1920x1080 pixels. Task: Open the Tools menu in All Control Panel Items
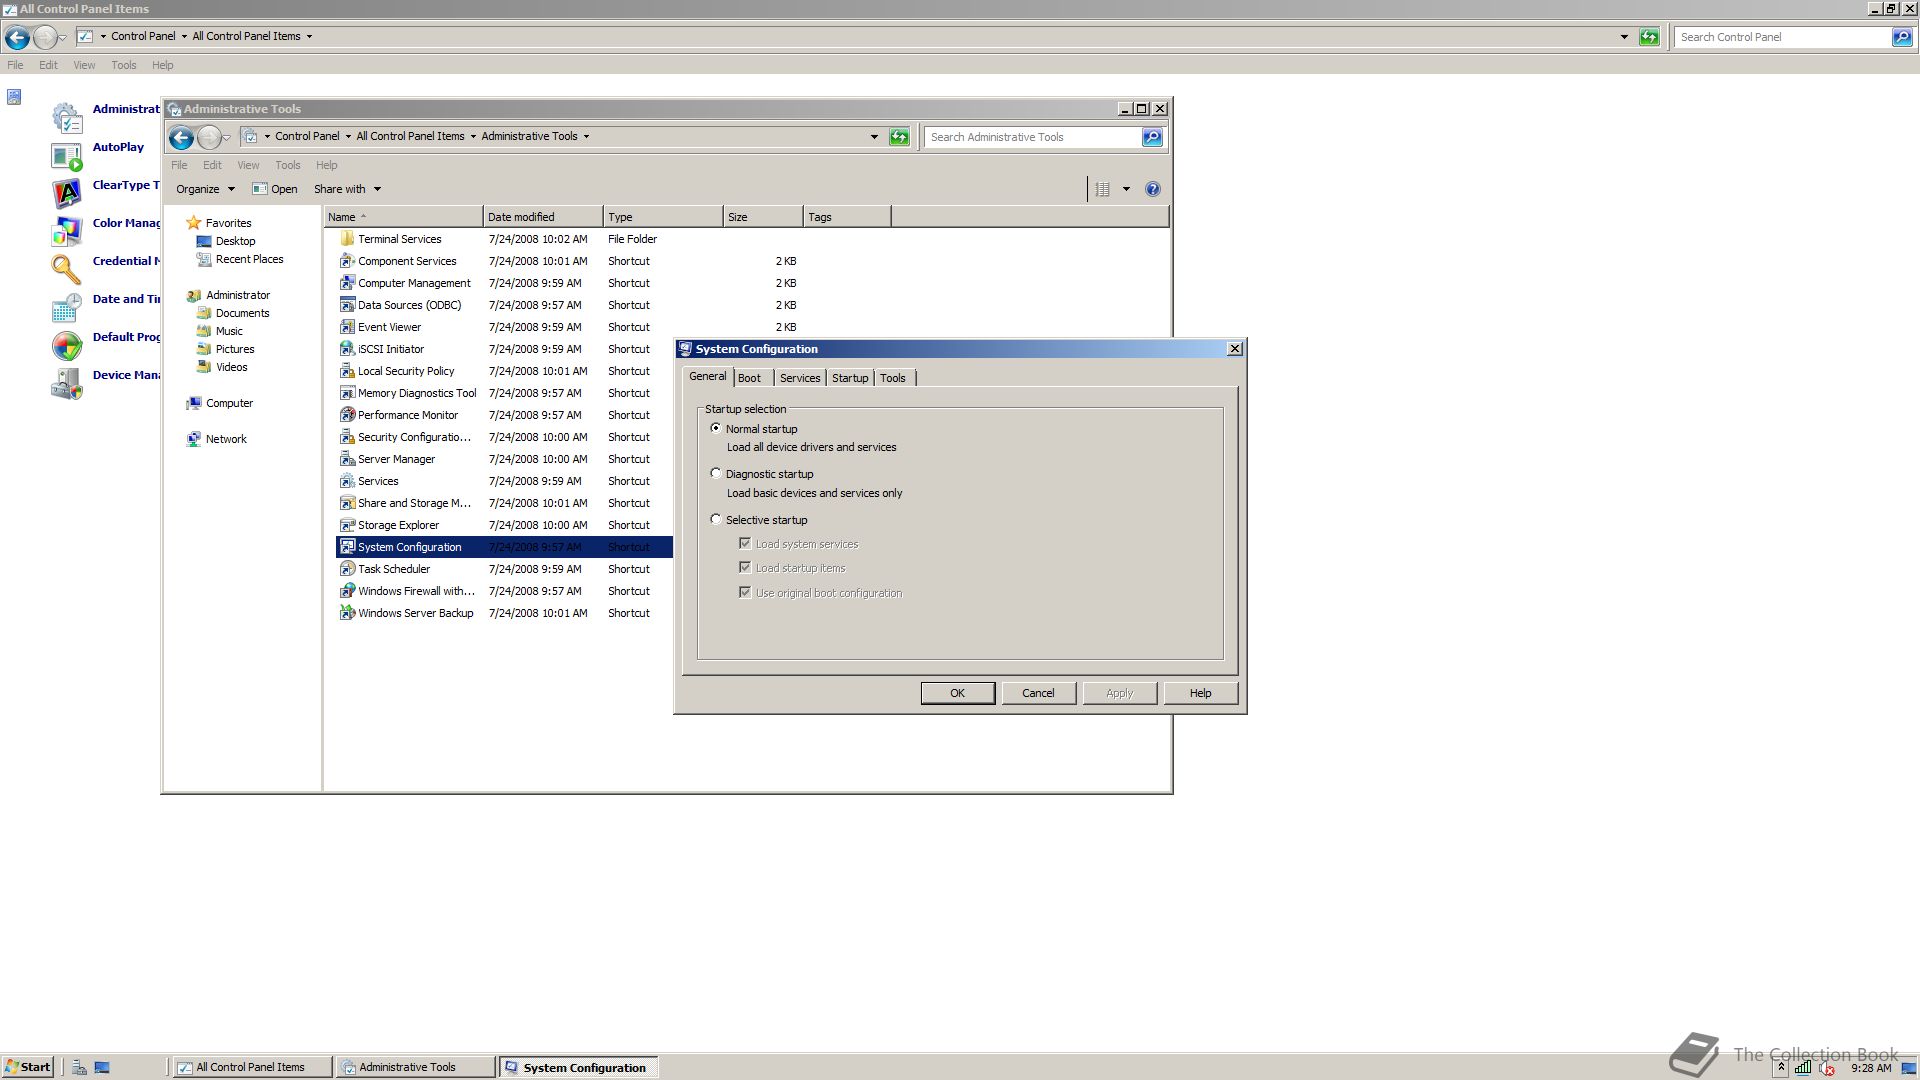[124, 65]
